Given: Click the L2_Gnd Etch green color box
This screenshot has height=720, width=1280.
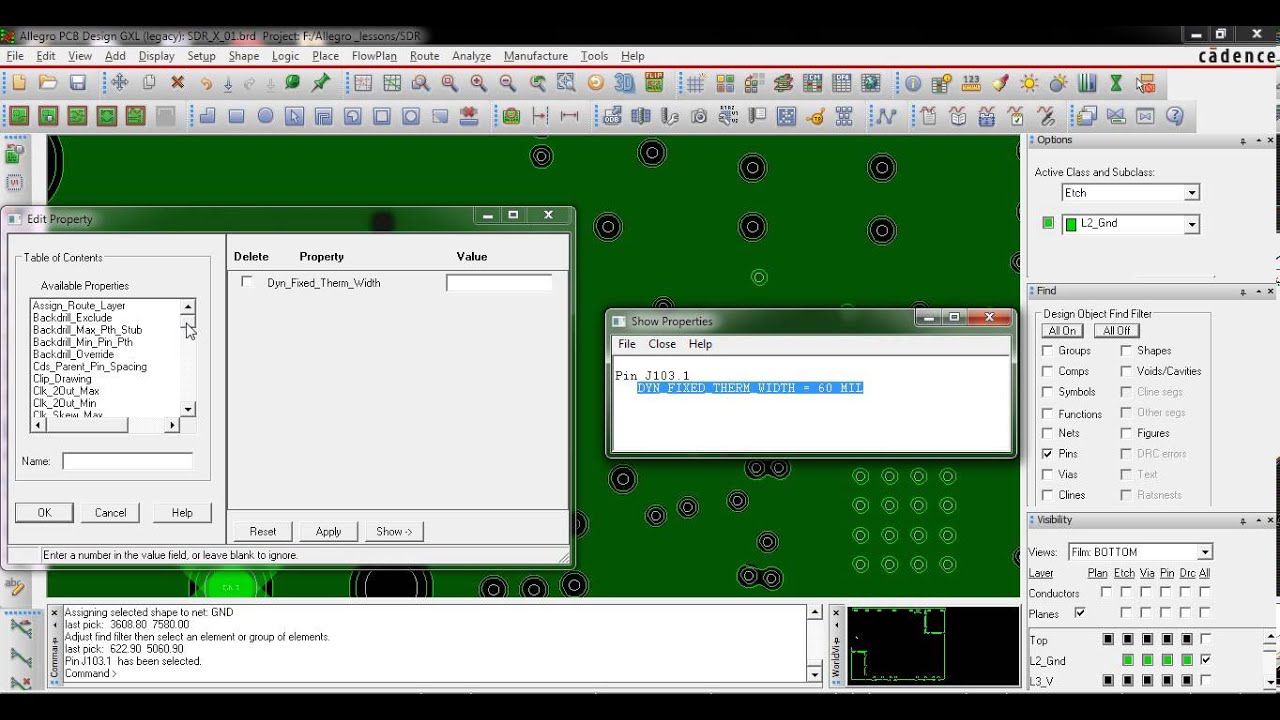Looking at the screenshot, I should (x=1128, y=660).
